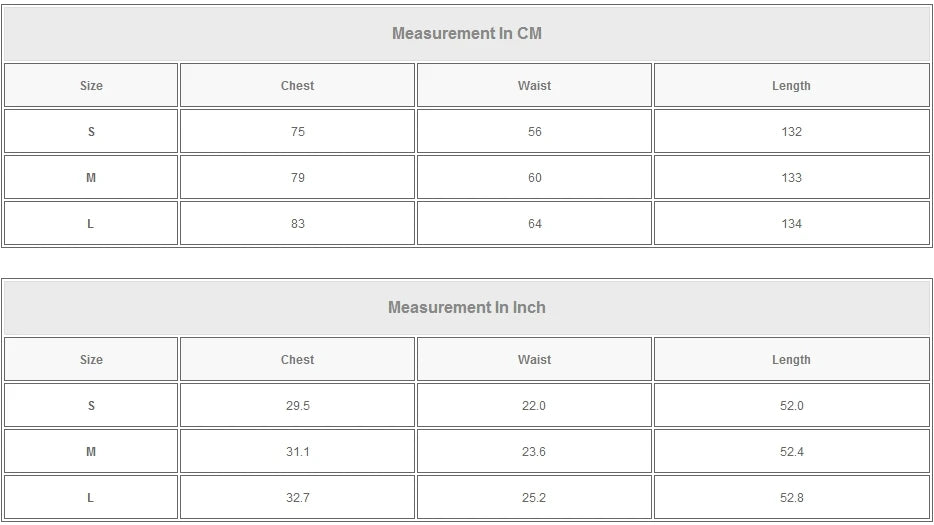Select the chest value 75 cell

[297, 132]
